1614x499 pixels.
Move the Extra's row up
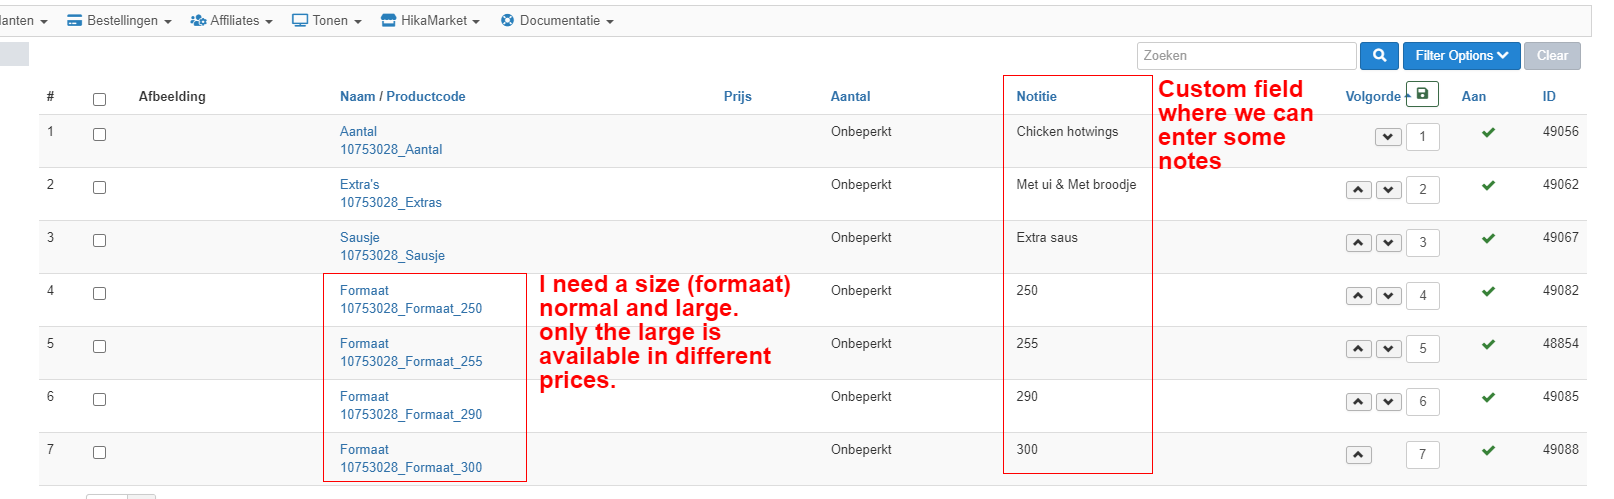point(1358,190)
